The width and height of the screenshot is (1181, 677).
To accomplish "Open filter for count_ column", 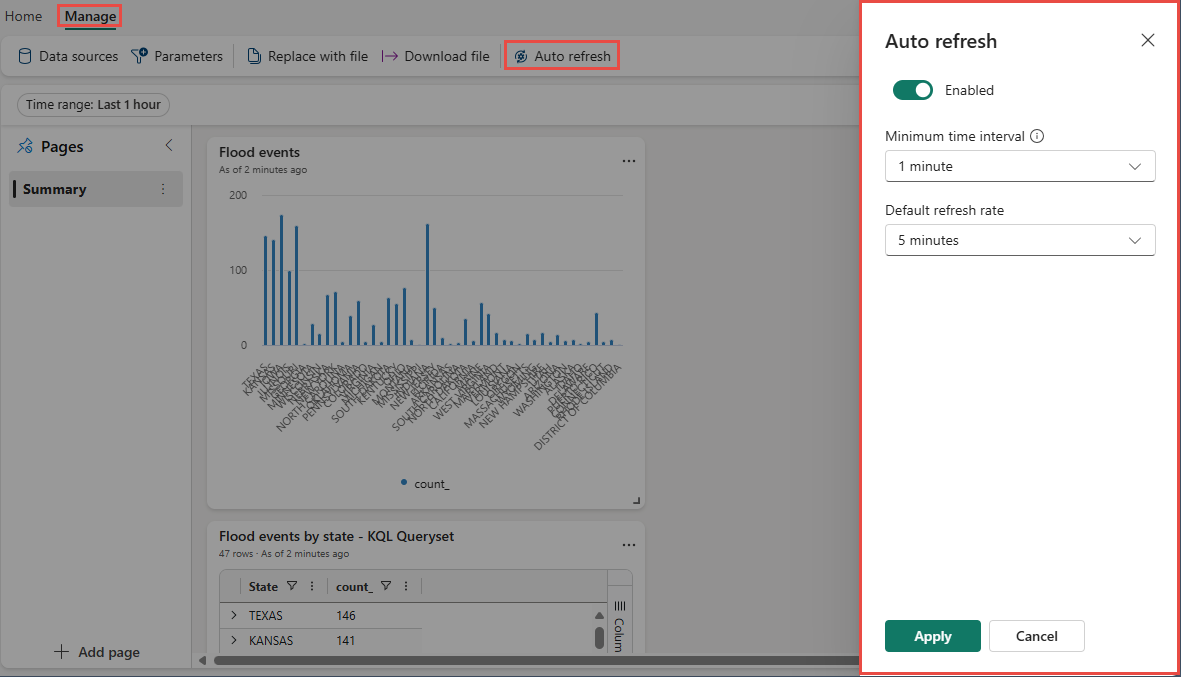I will point(386,586).
